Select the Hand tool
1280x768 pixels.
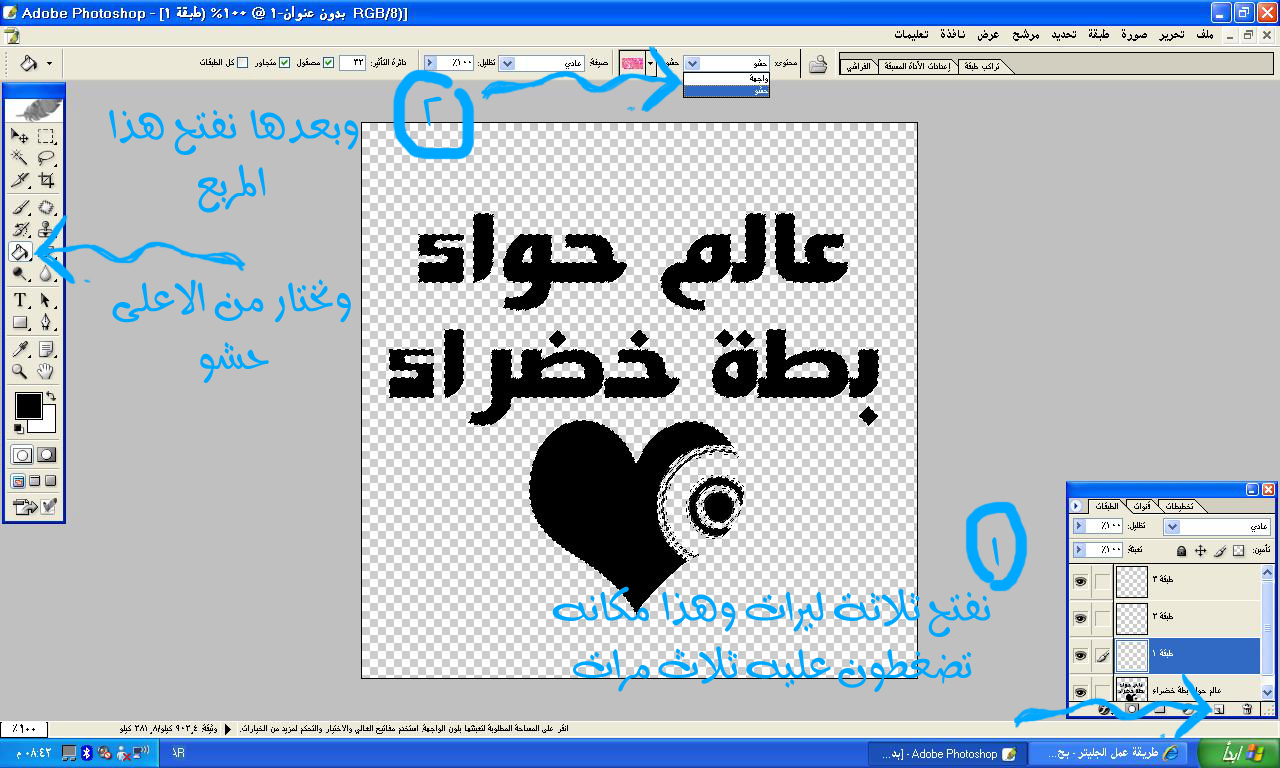(x=46, y=372)
